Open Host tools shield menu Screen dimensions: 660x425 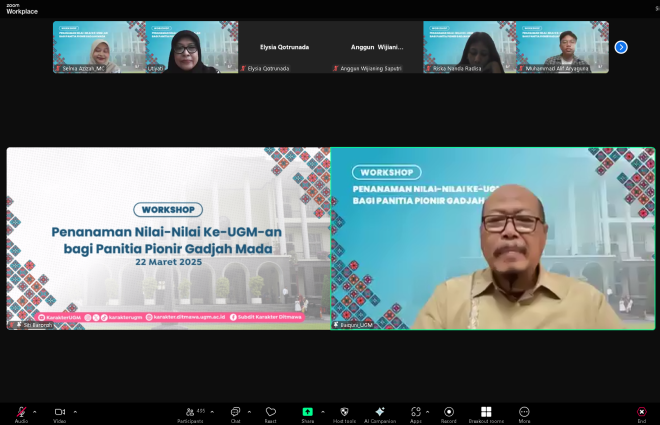[344, 412]
